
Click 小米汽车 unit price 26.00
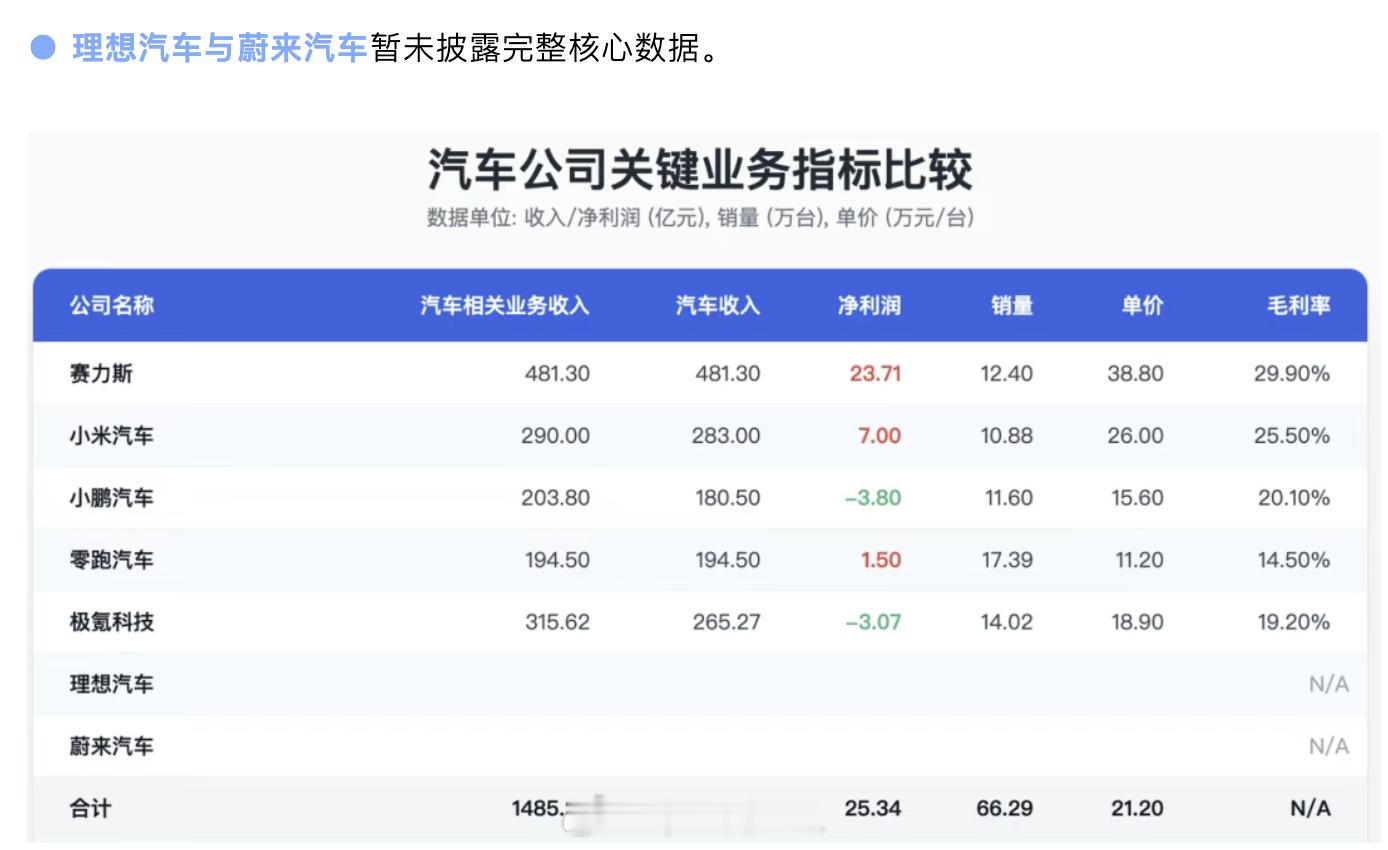pyautogui.click(x=1135, y=436)
